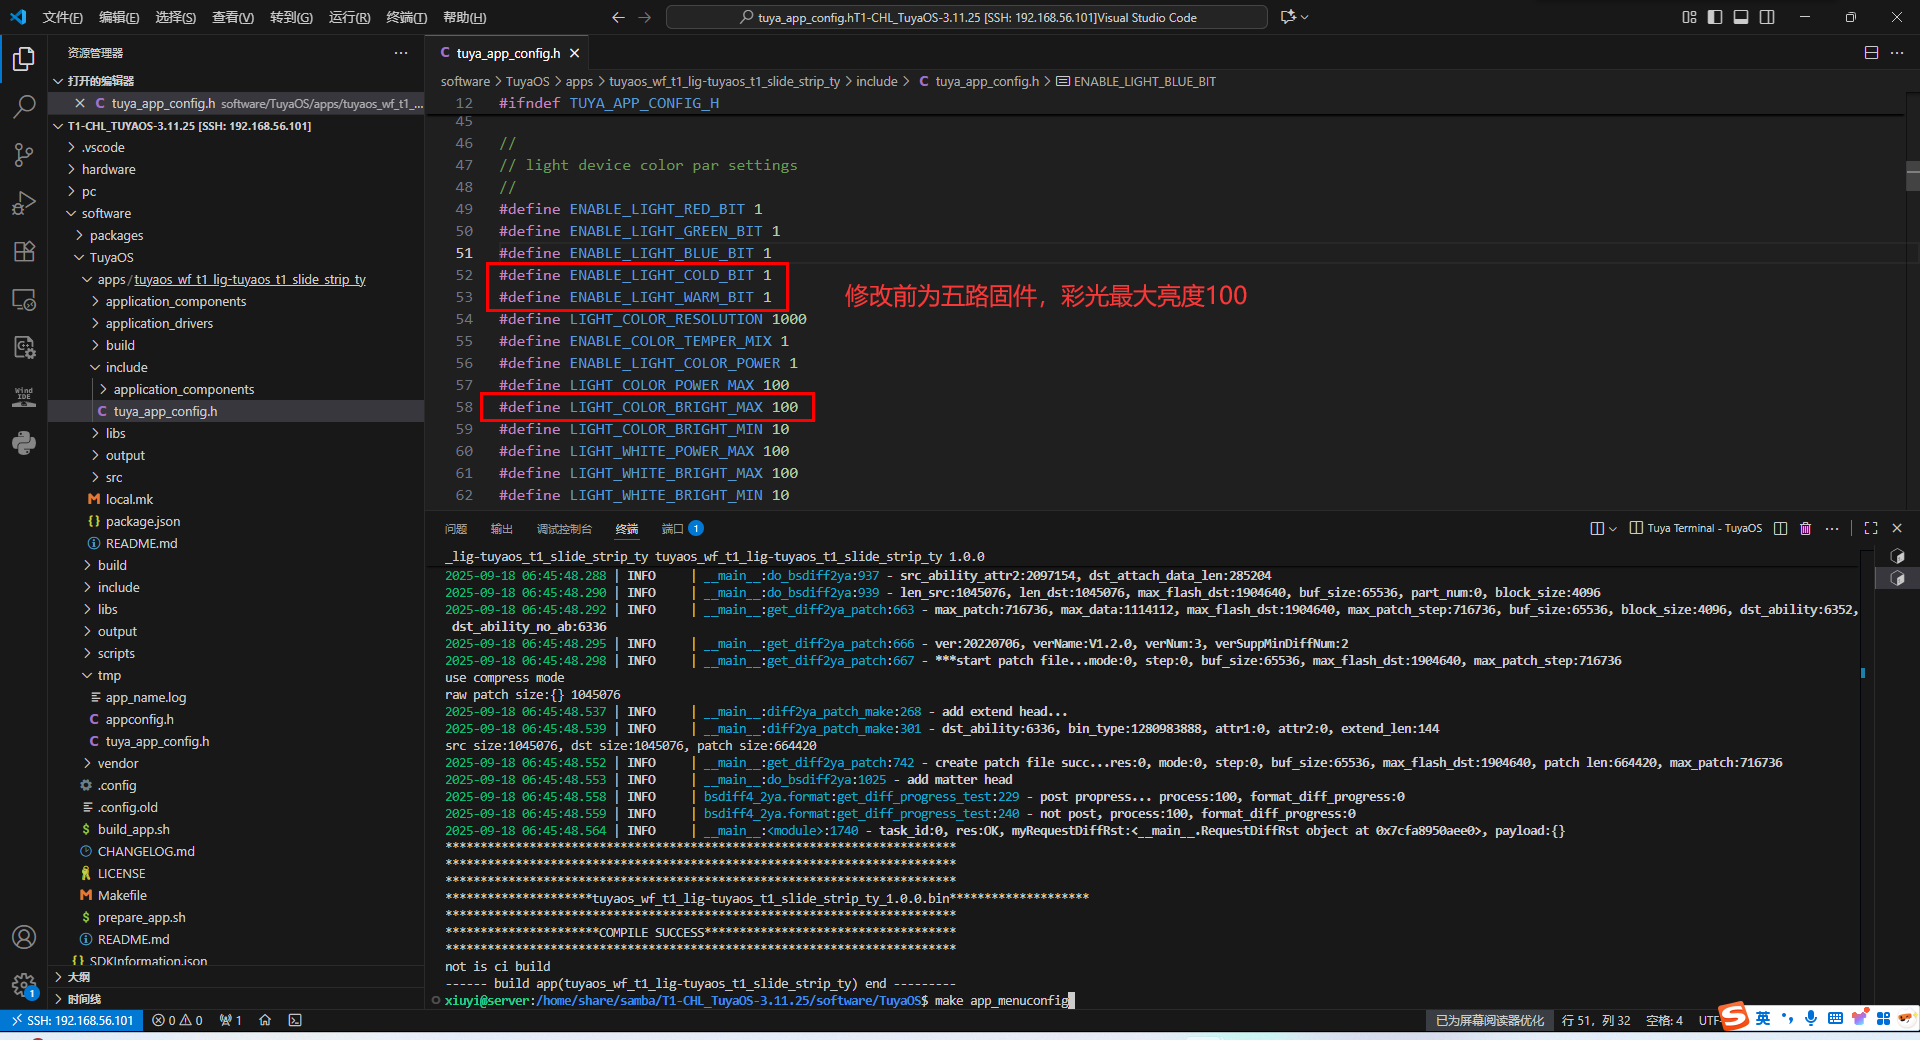1920x1040 pixels.
Task: Toggle the primary side bar layout button
Action: [x=1715, y=17]
